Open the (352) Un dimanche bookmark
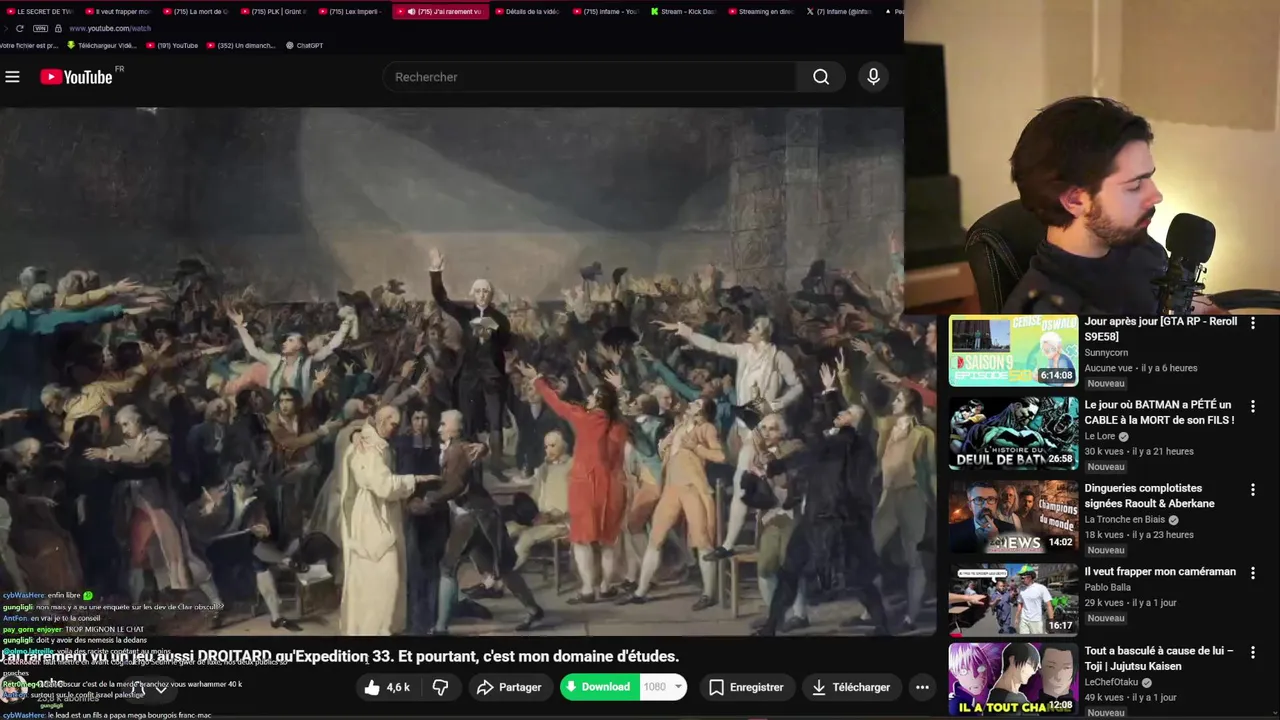Image resolution: width=1280 pixels, height=720 pixels. tap(240, 45)
